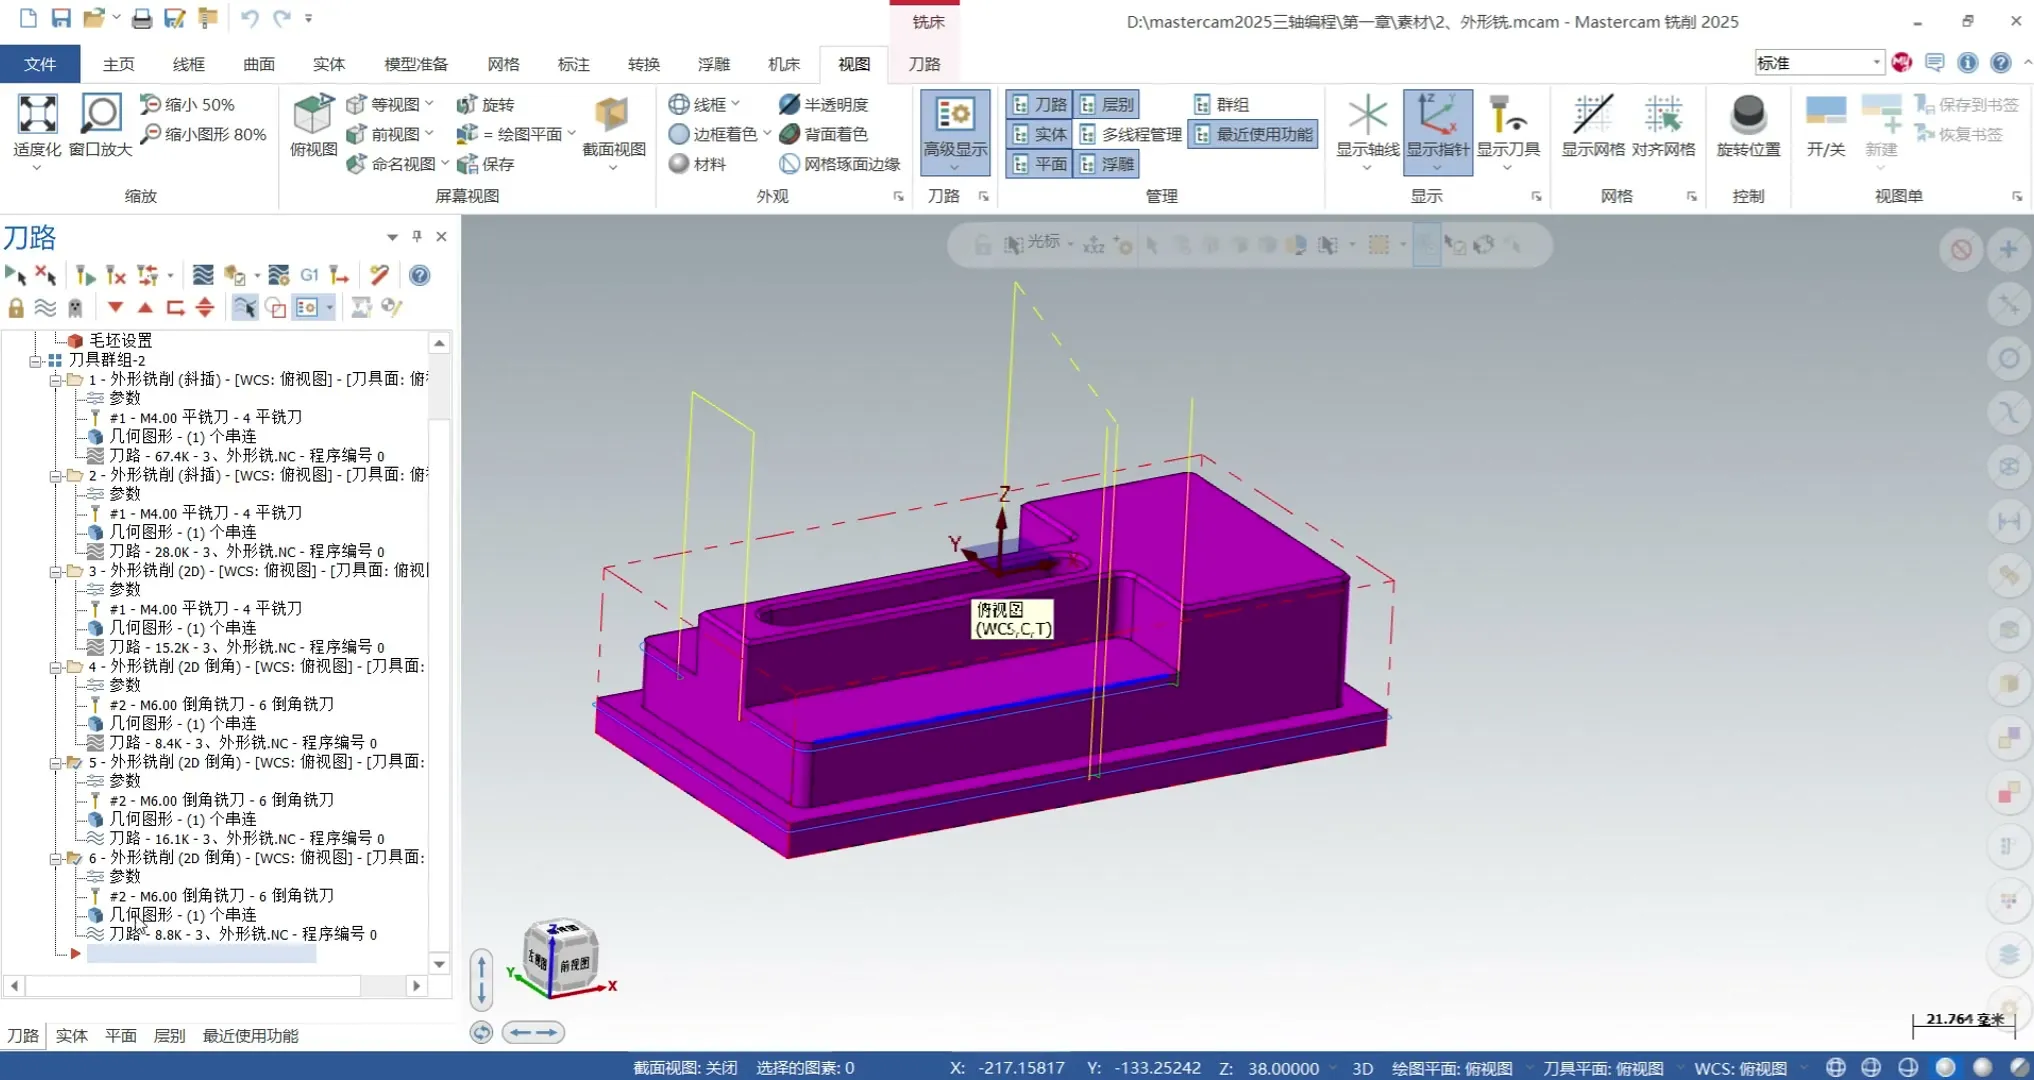Click the 显示轴线 show axes icon
Screen dimensions: 2034x1080
click(1367, 115)
